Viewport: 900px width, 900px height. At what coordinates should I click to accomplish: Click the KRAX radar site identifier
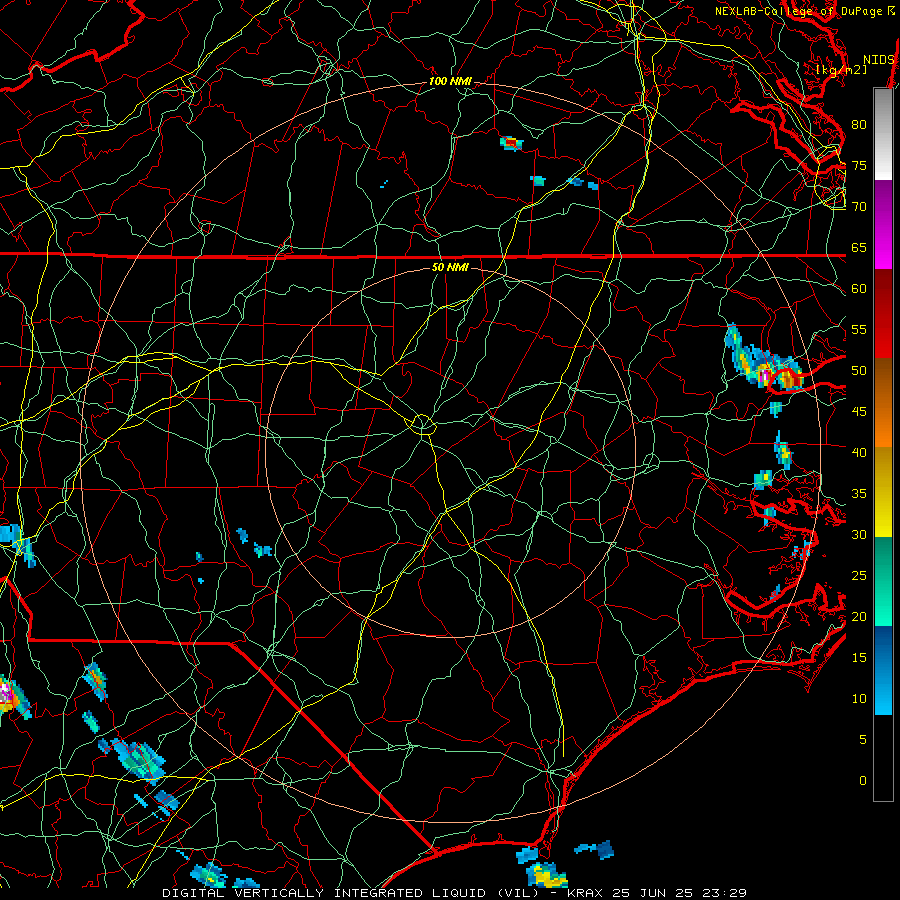coord(585,893)
